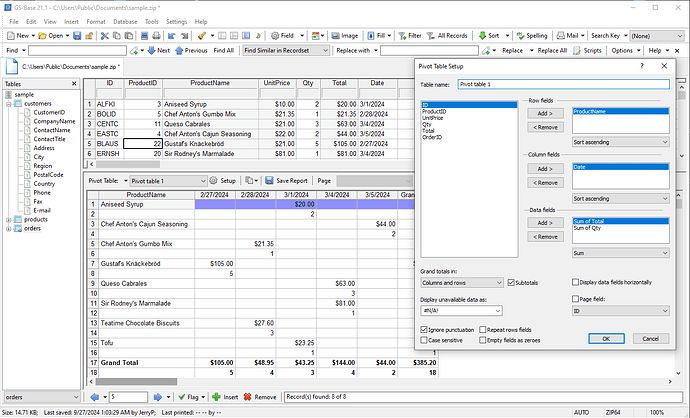The image size is (690, 418).
Task: Open the Format menu
Action: tap(96, 22)
